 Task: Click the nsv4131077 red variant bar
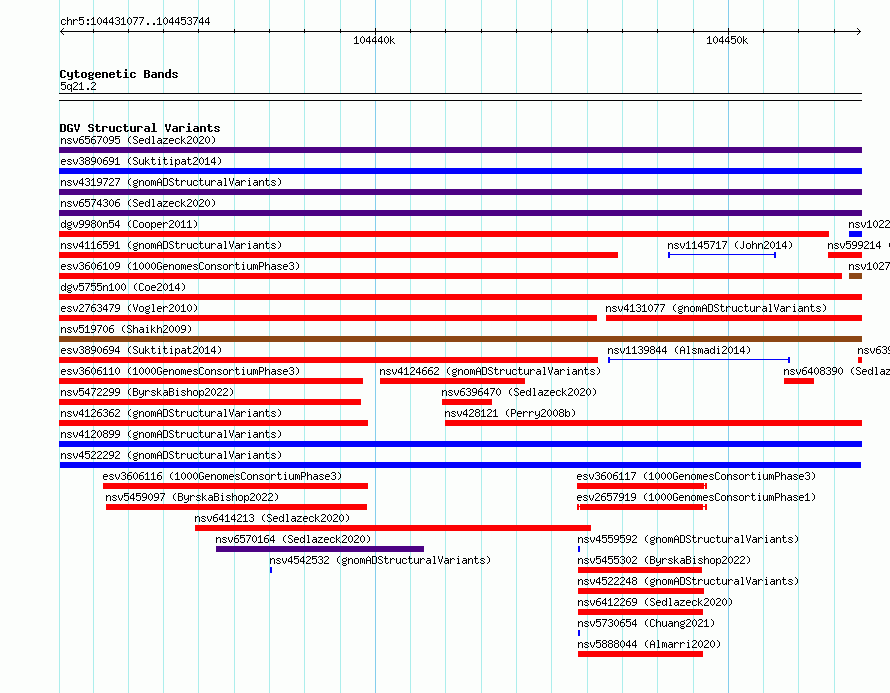(734, 318)
